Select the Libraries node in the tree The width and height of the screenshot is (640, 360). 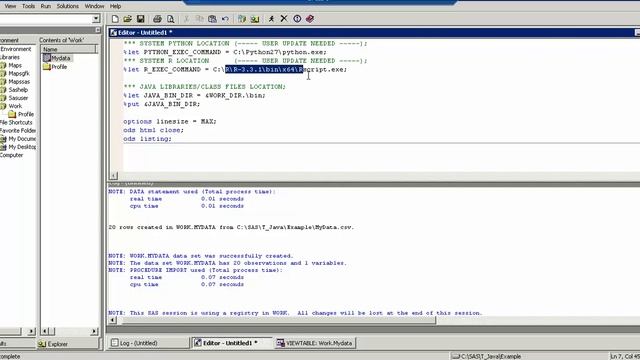(10, 57)
